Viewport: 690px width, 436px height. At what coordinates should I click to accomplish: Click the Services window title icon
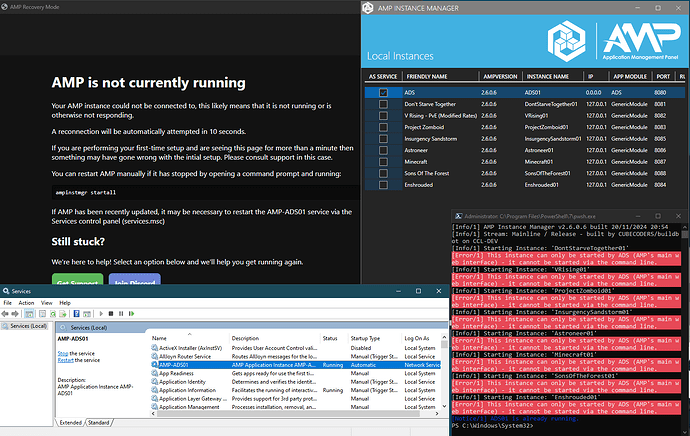6,291
